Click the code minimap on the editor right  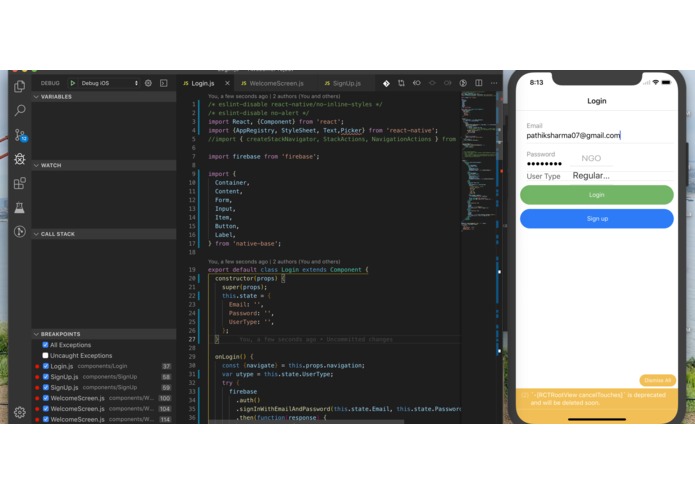(x=478, y=162)
